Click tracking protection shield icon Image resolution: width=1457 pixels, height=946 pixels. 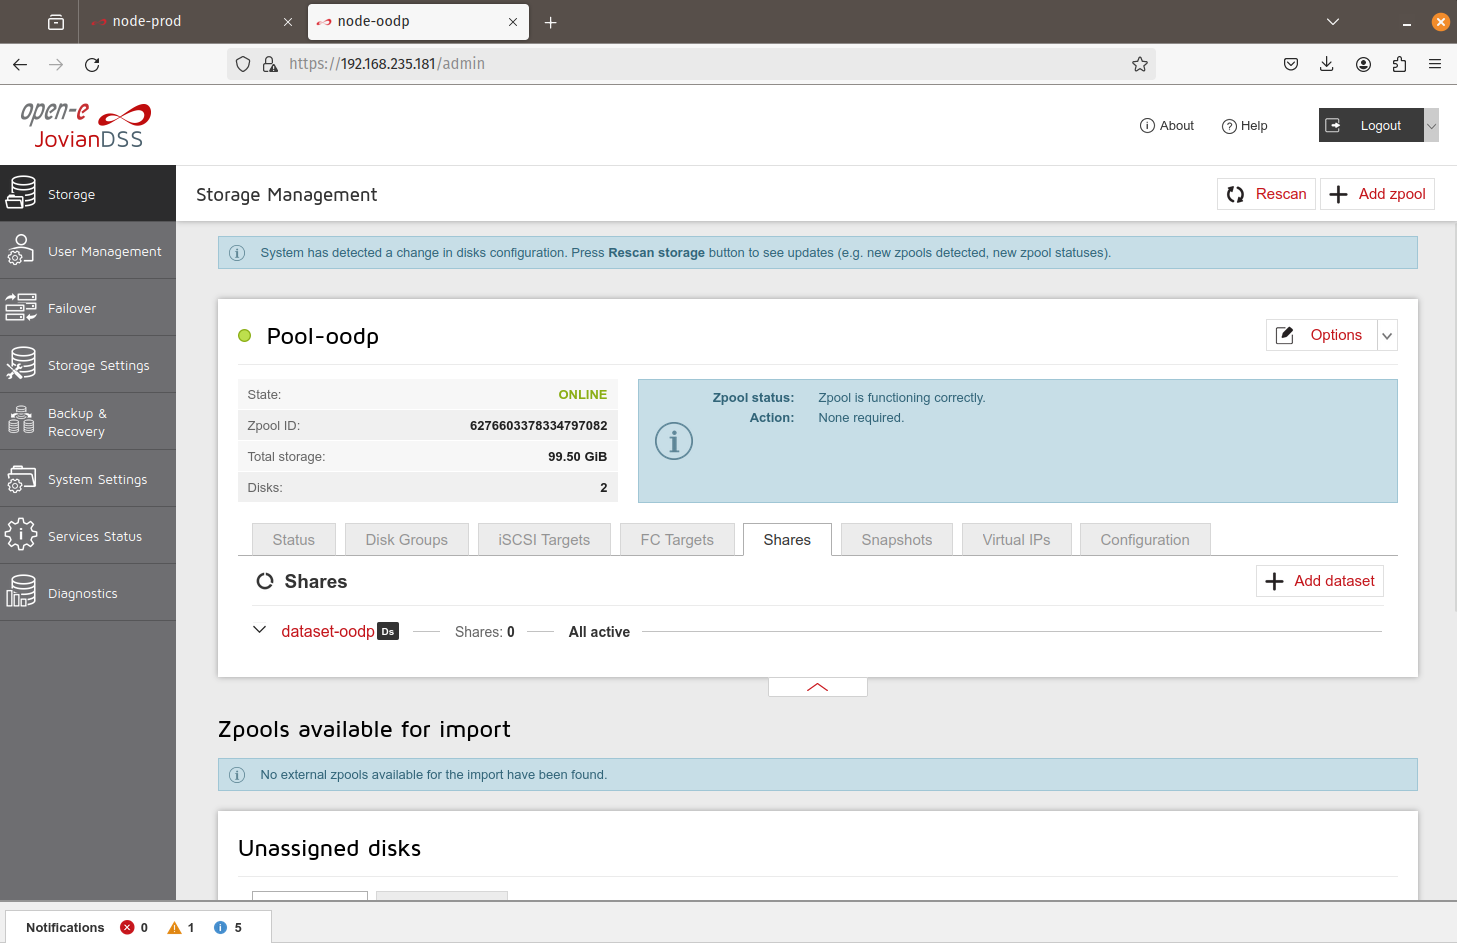click(x=243, y=64)
